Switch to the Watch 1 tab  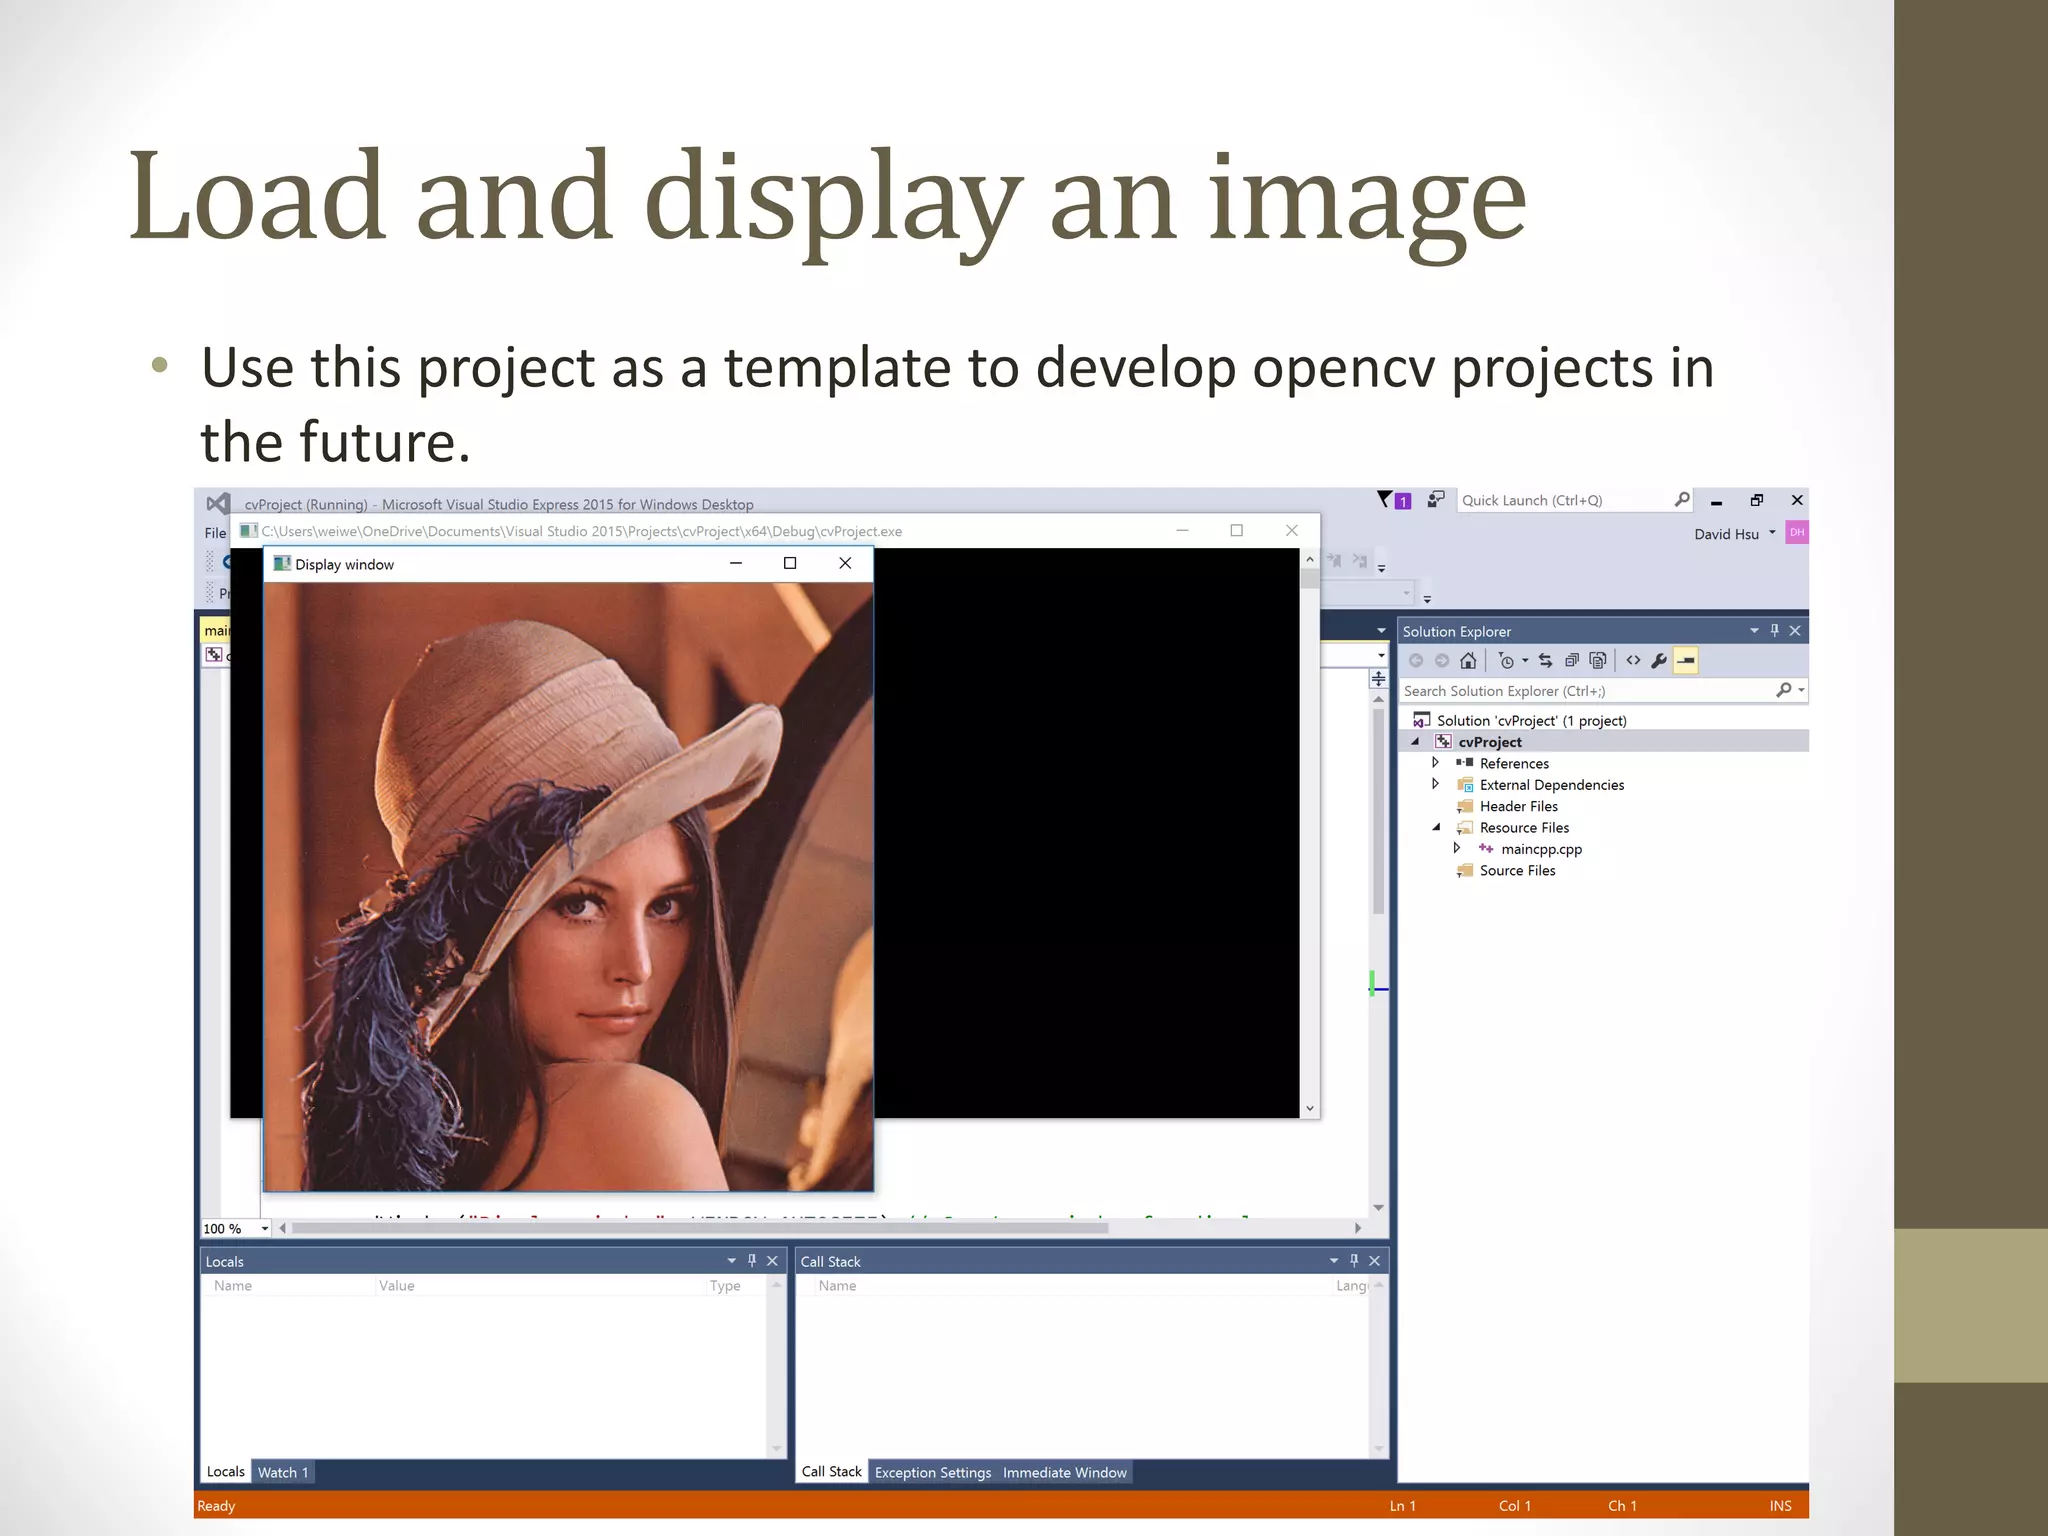coord(283,1472)
